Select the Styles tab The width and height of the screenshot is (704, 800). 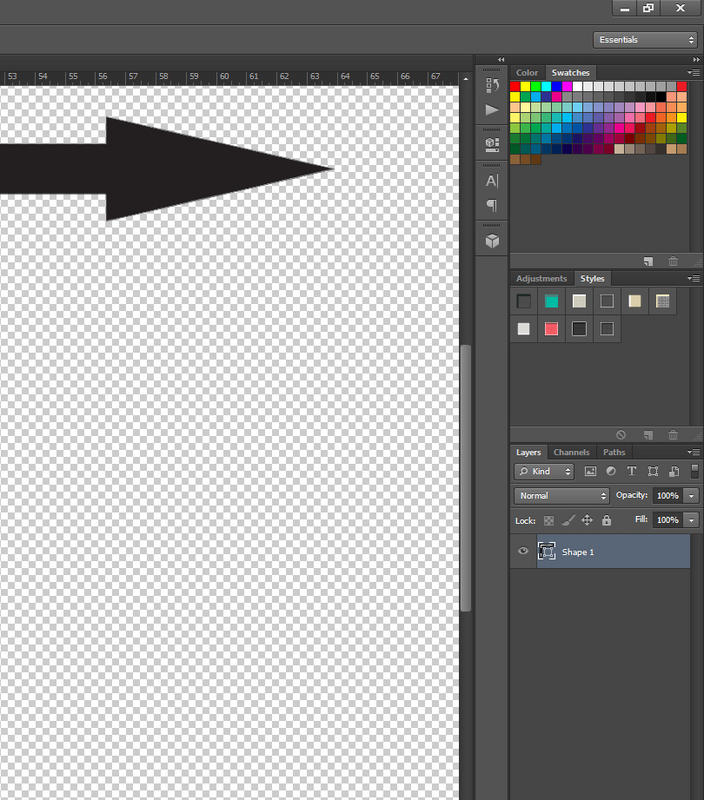tap(592, 279)
